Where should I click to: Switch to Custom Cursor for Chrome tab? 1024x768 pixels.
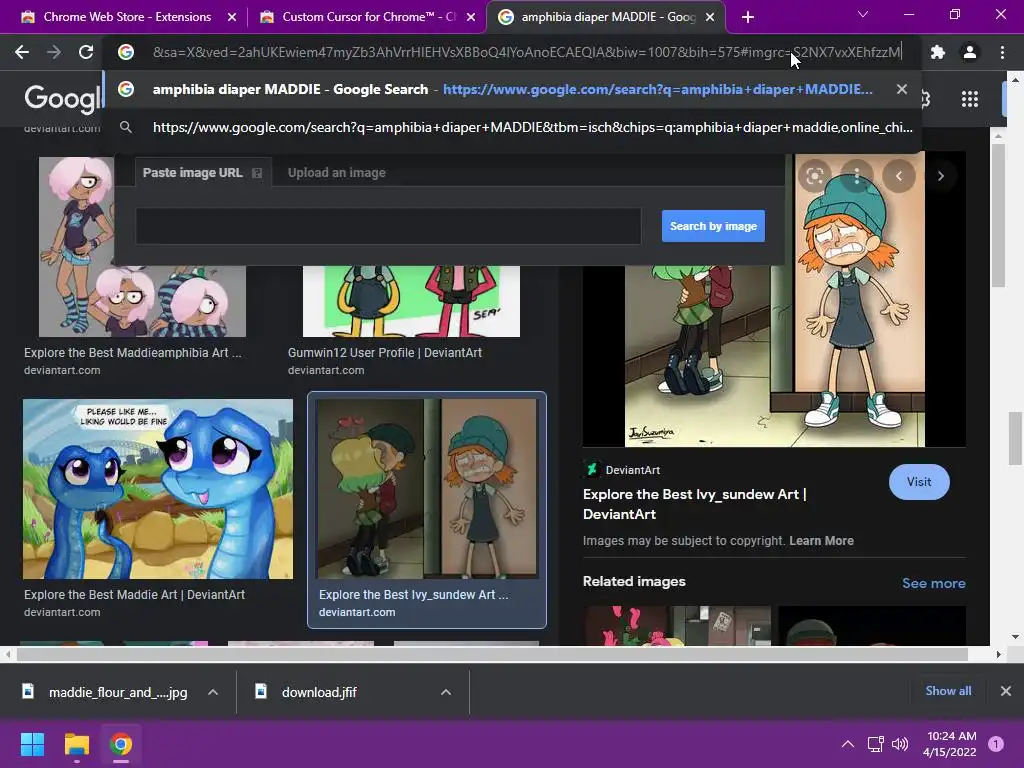point(369,17)
